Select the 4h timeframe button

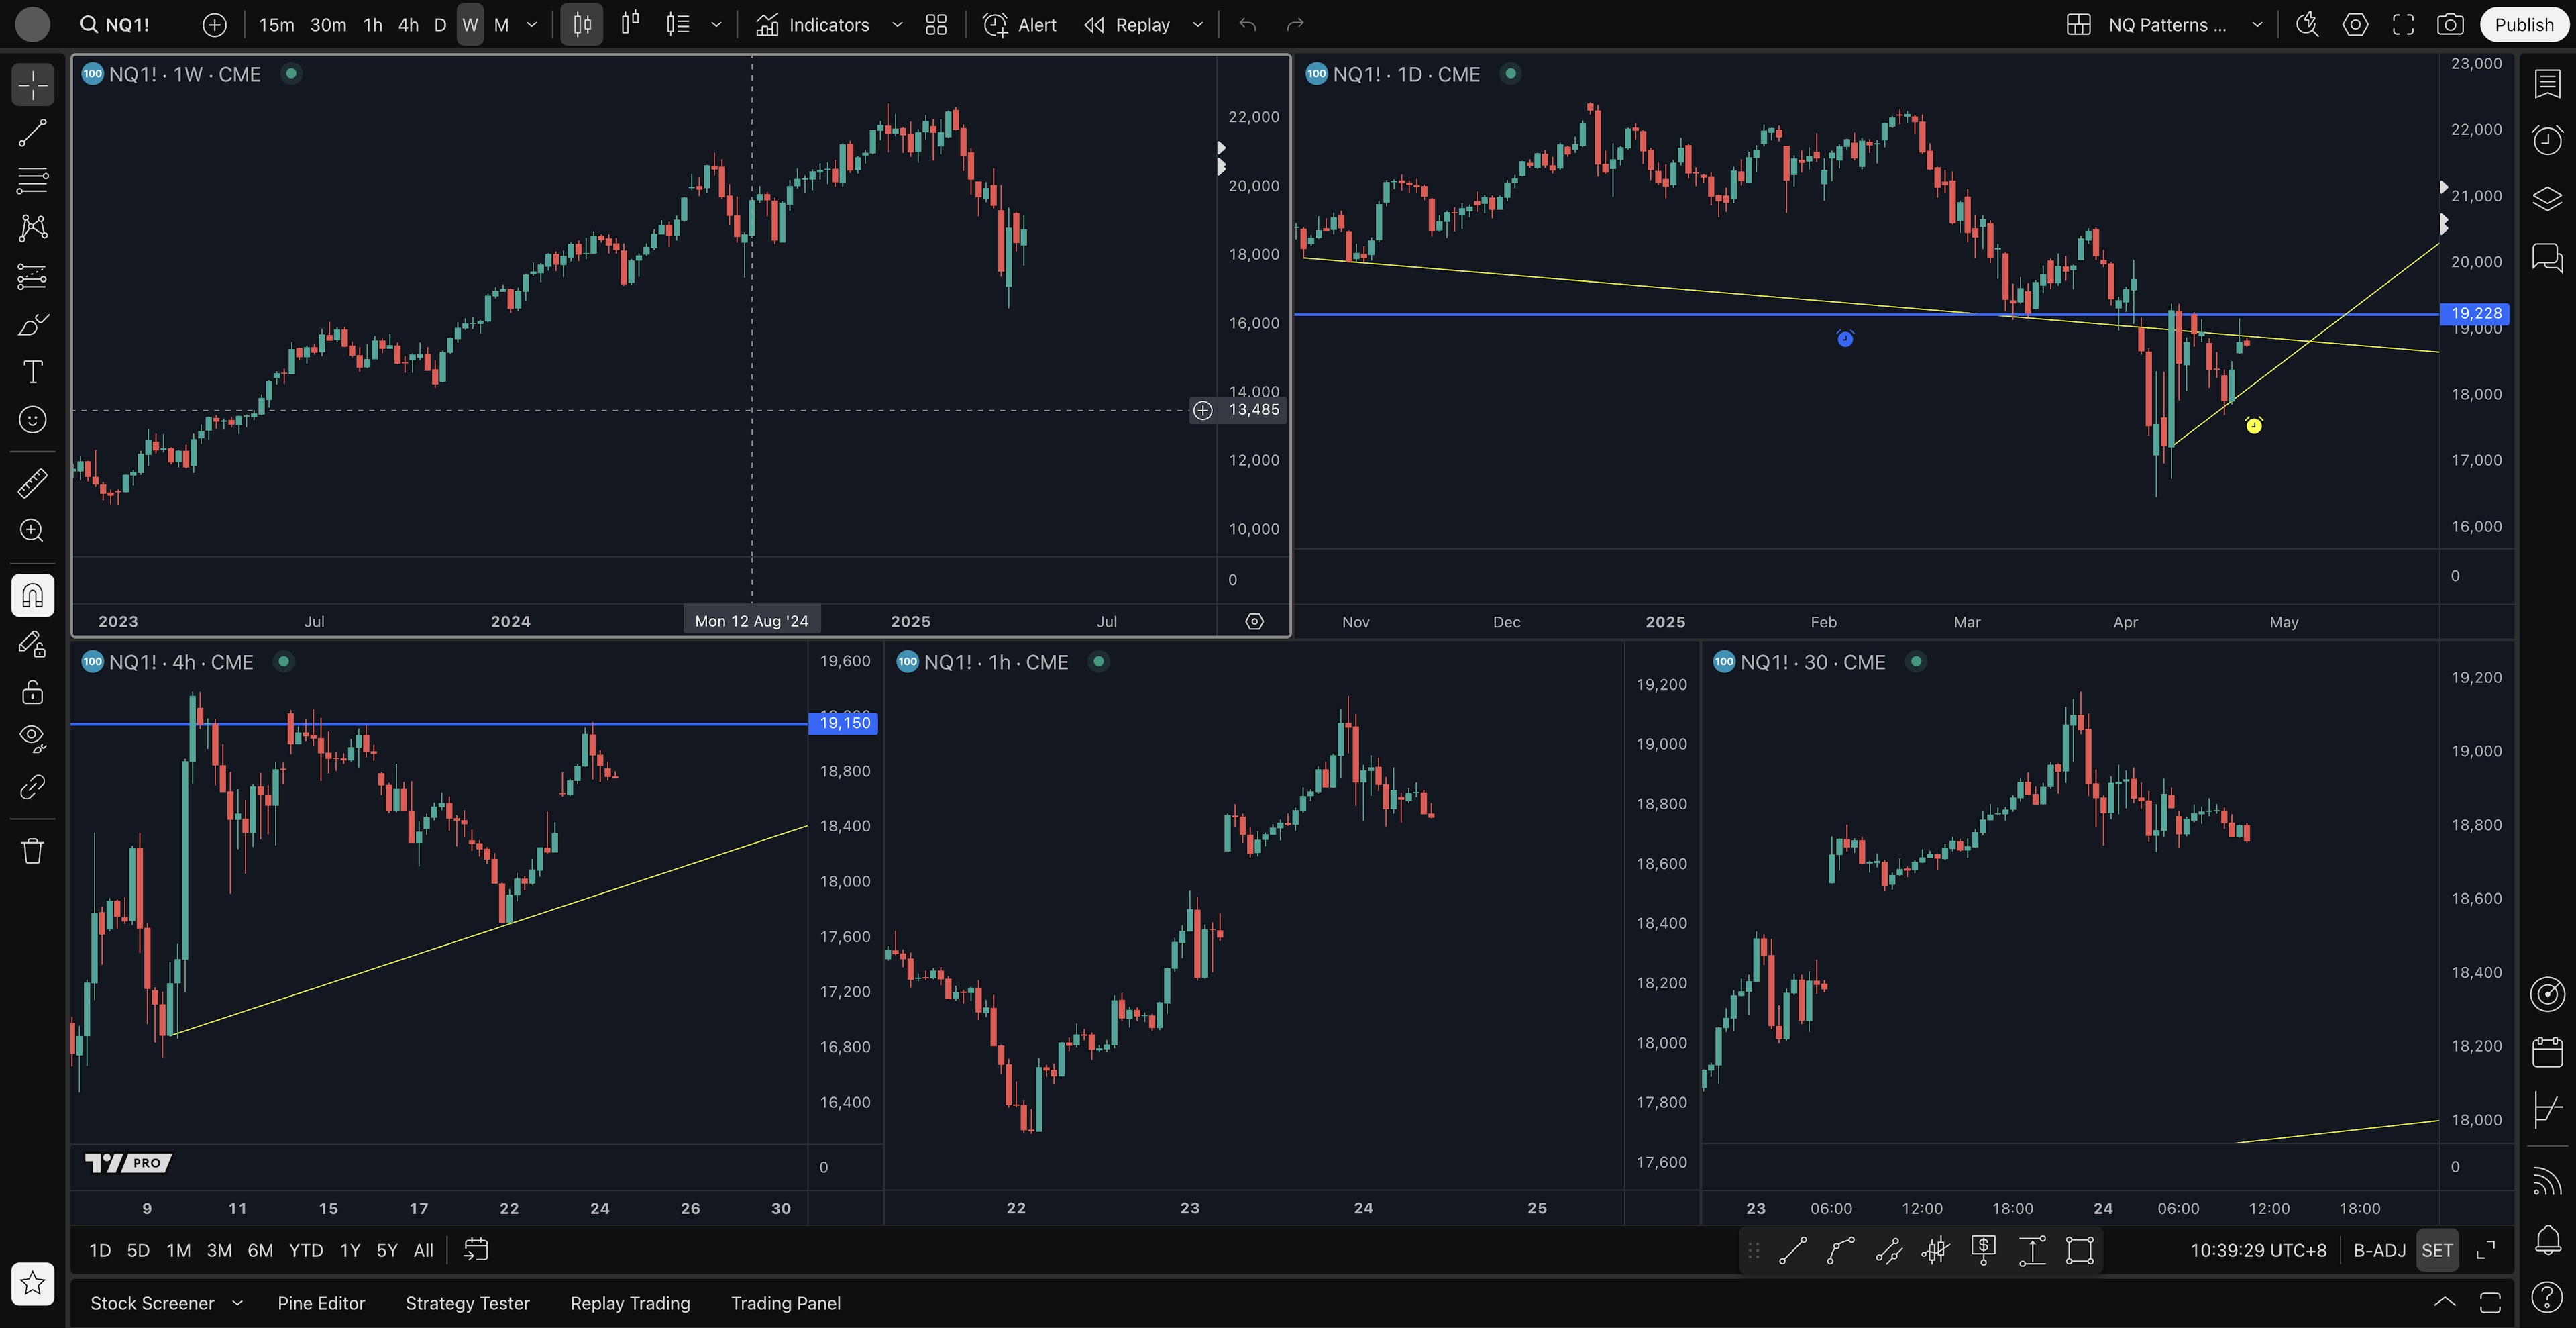coord(408,25)
